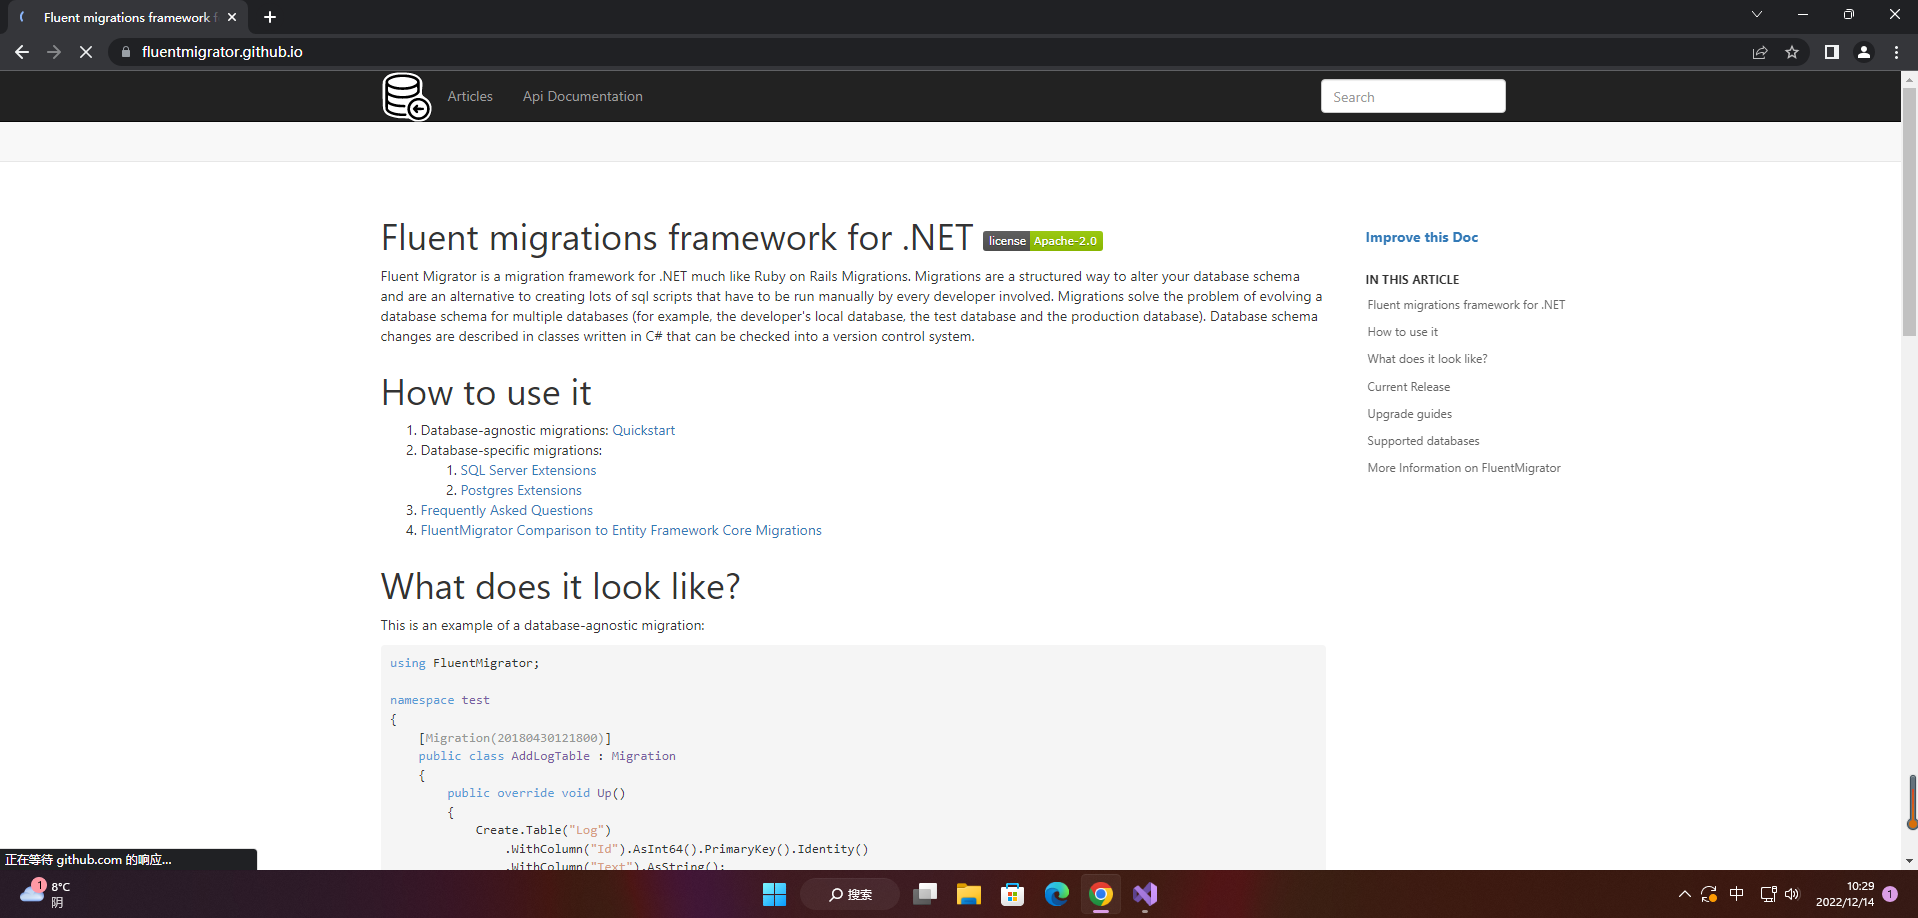Click the address bar URL
The width and height of the screenshot is (1918, 918).
222,52
